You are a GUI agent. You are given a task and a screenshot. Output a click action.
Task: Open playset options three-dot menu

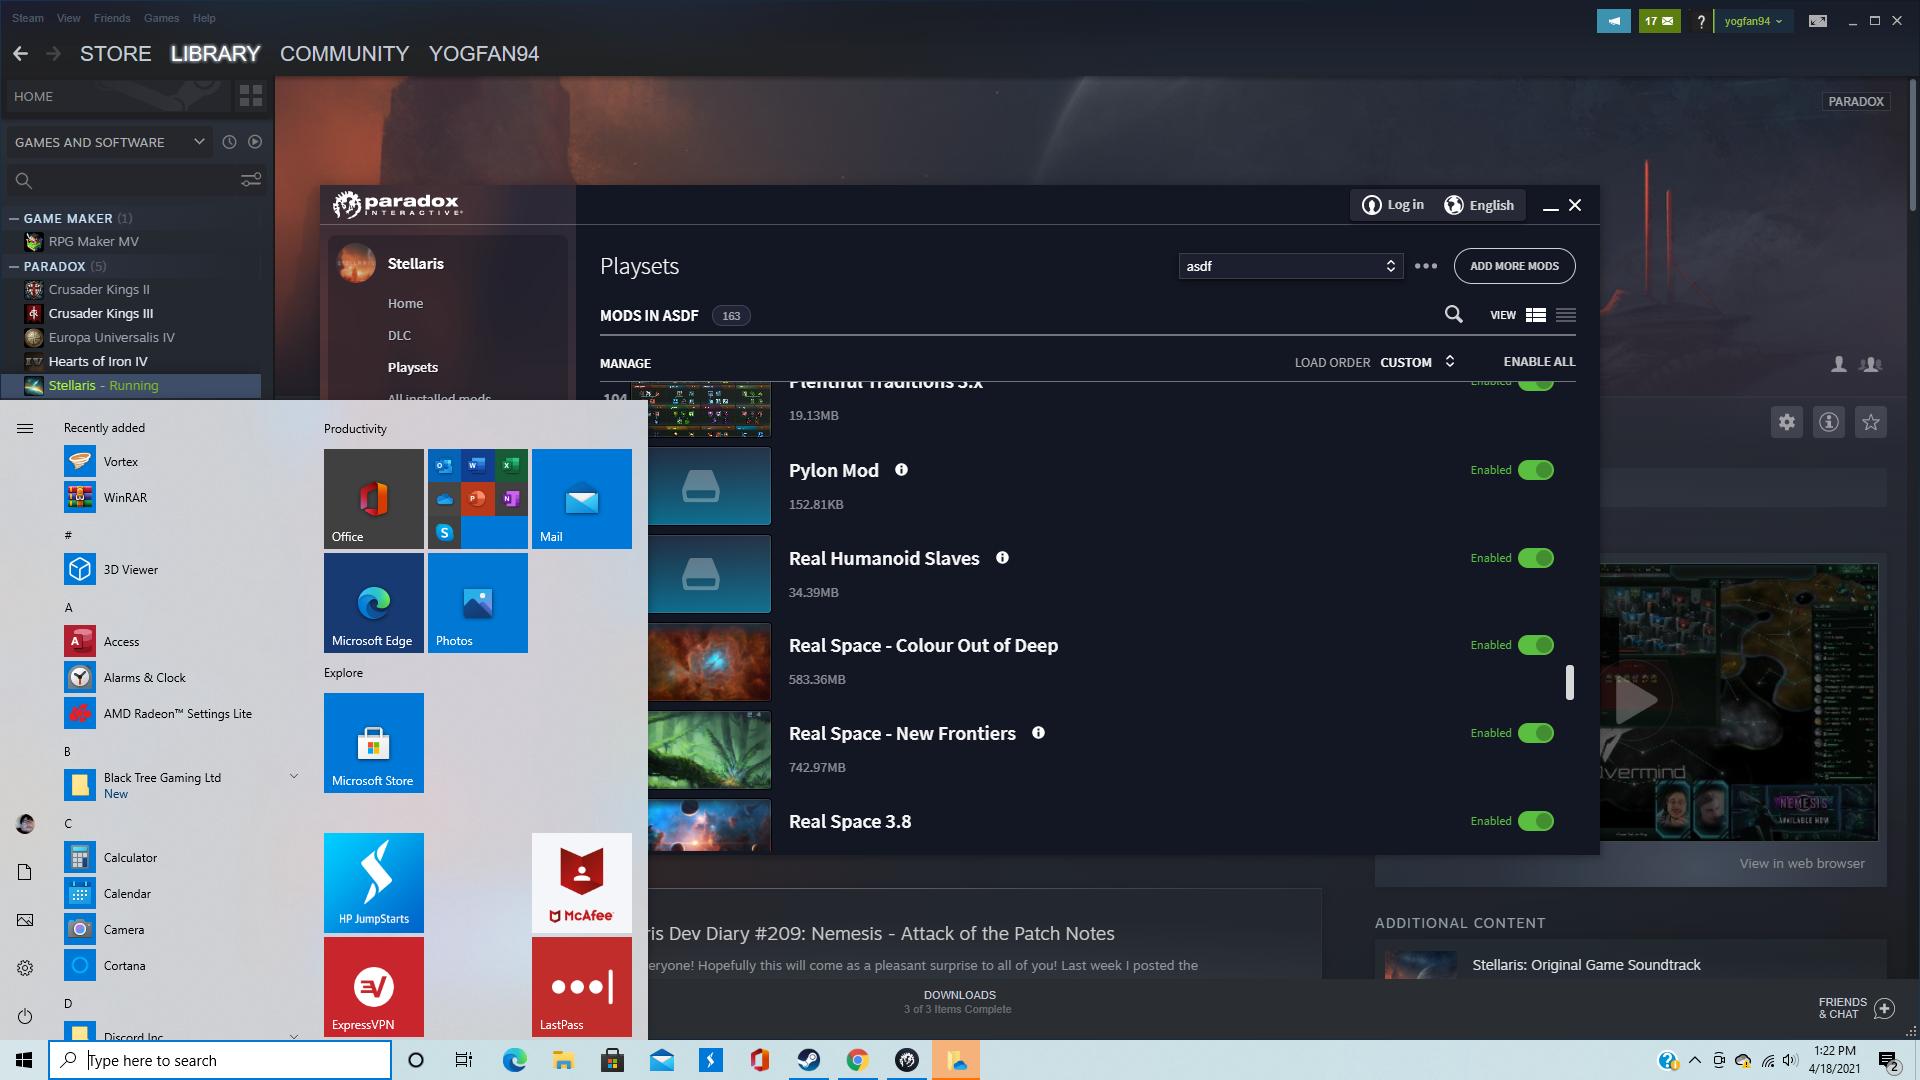pyautogui.click(x=1426, y=266)
